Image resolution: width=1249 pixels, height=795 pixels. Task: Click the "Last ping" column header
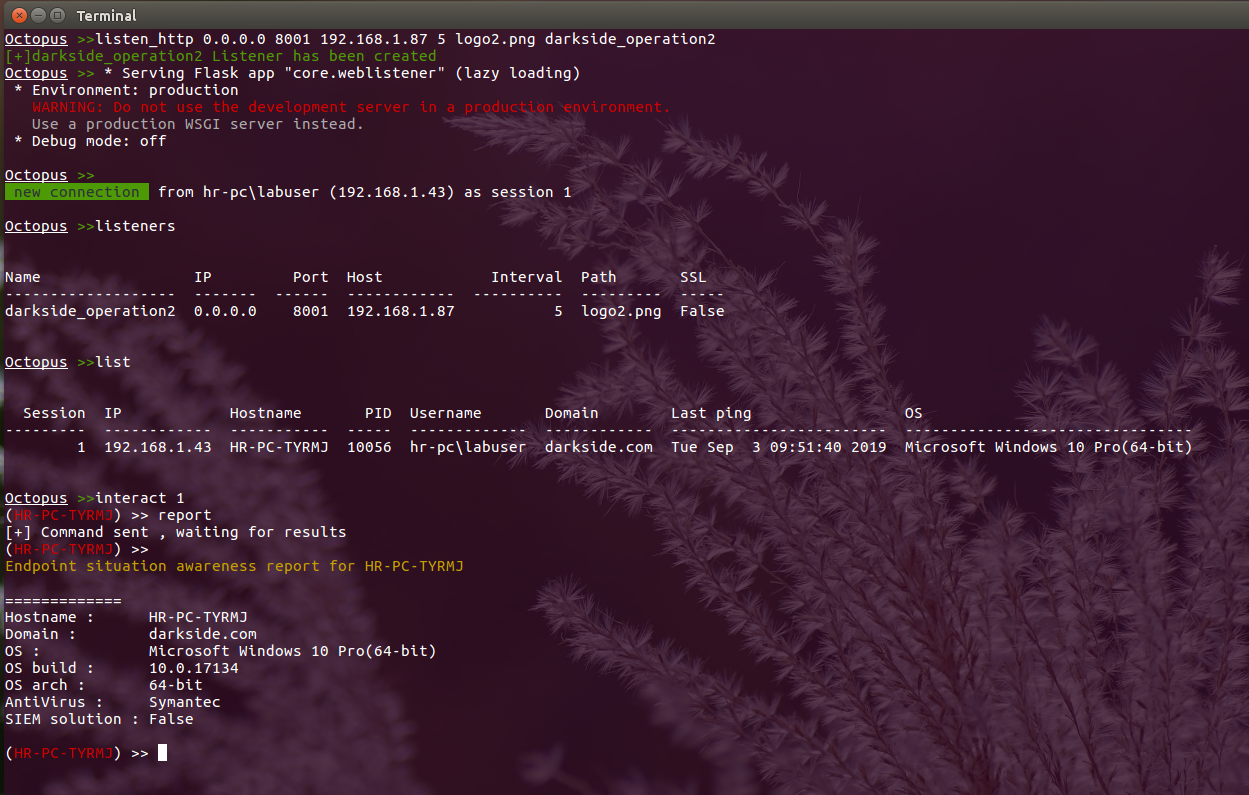711,413
